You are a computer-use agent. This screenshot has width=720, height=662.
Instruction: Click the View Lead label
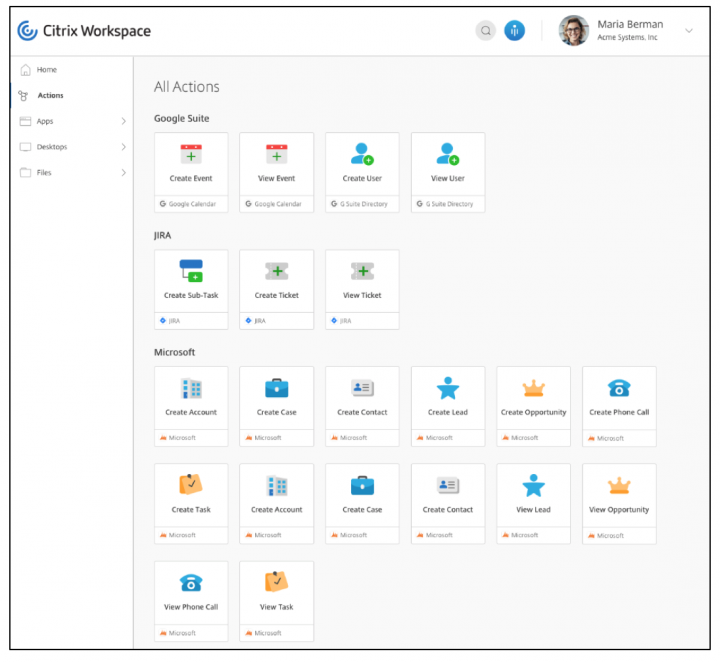[x=534, y=510]
